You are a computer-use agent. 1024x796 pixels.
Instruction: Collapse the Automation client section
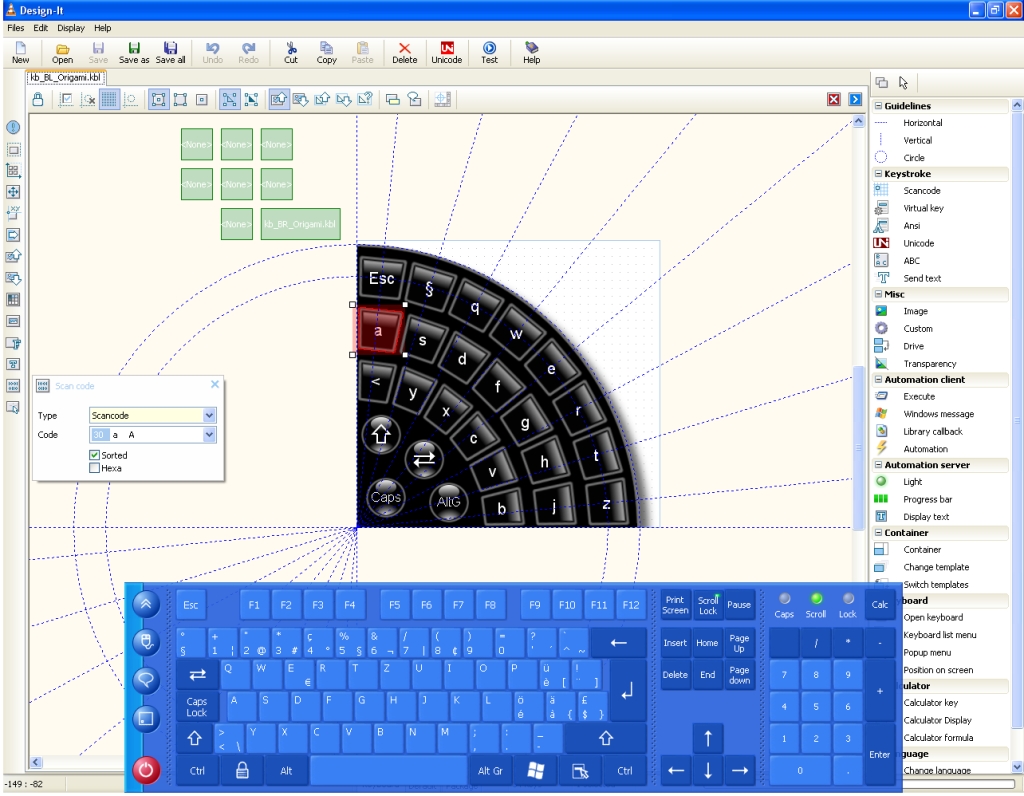point(878,379)
